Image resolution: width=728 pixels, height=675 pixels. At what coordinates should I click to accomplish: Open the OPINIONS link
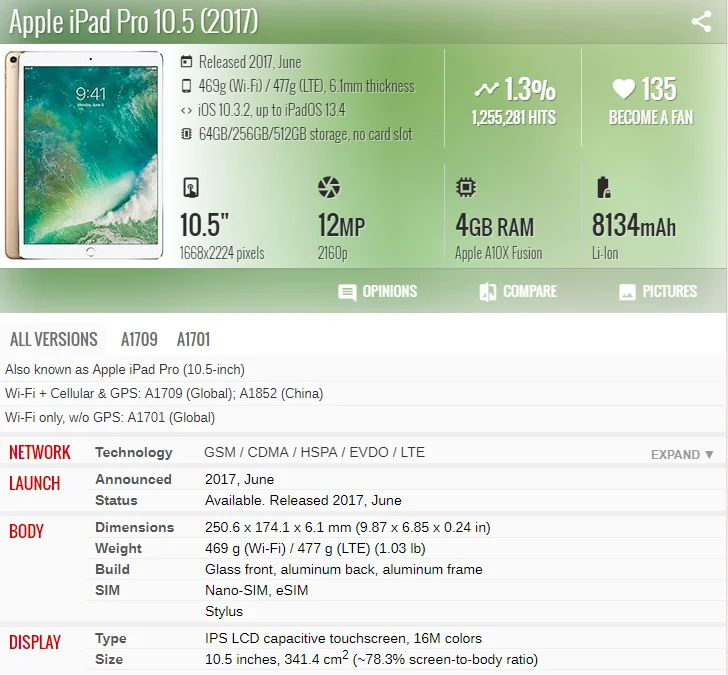tap(390, 292)
